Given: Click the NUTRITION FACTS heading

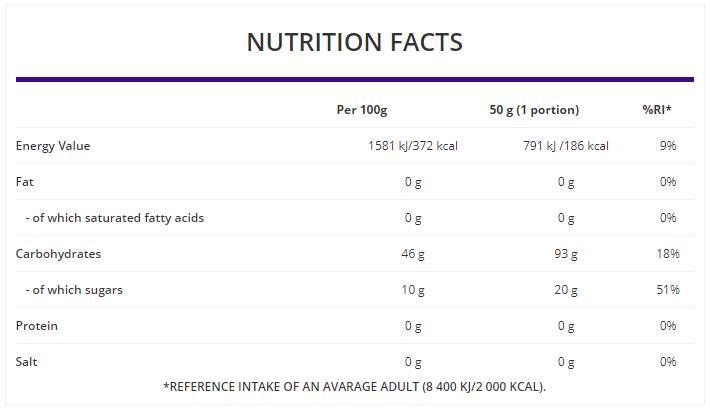Looking at the screenshot, I should [x=354, y=42].
